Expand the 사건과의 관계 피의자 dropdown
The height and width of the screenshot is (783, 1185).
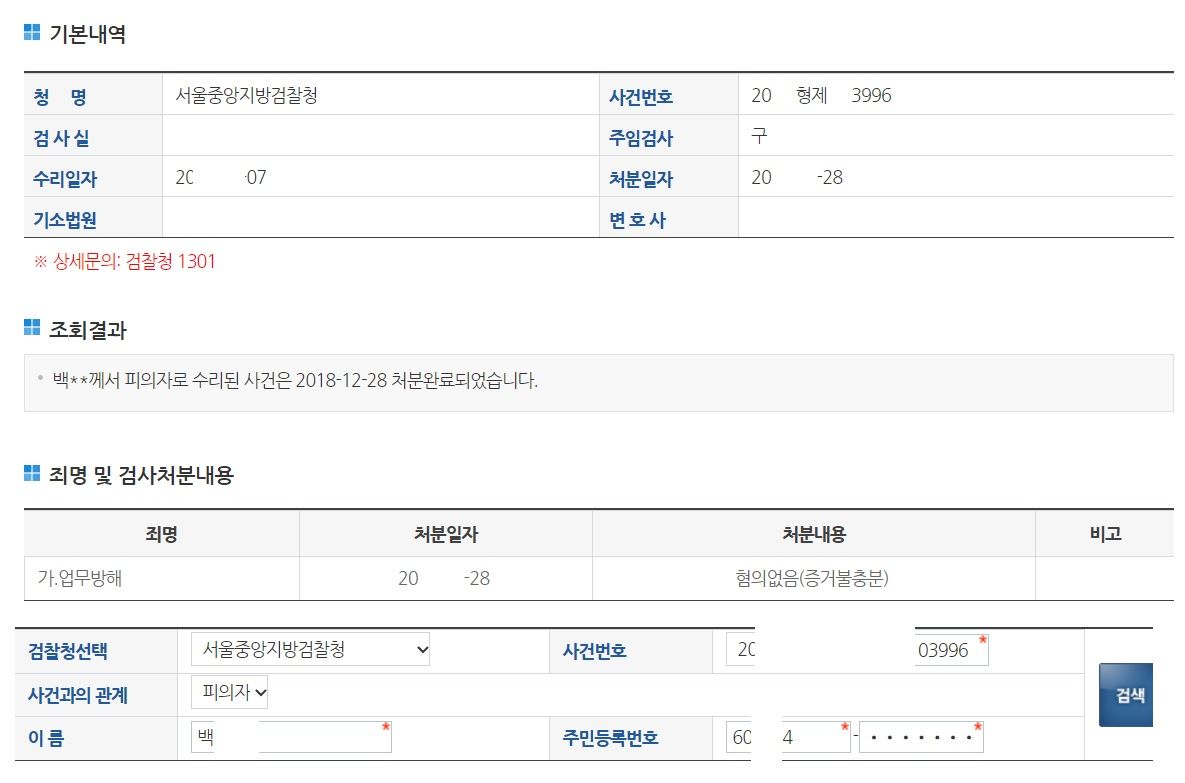229,692
